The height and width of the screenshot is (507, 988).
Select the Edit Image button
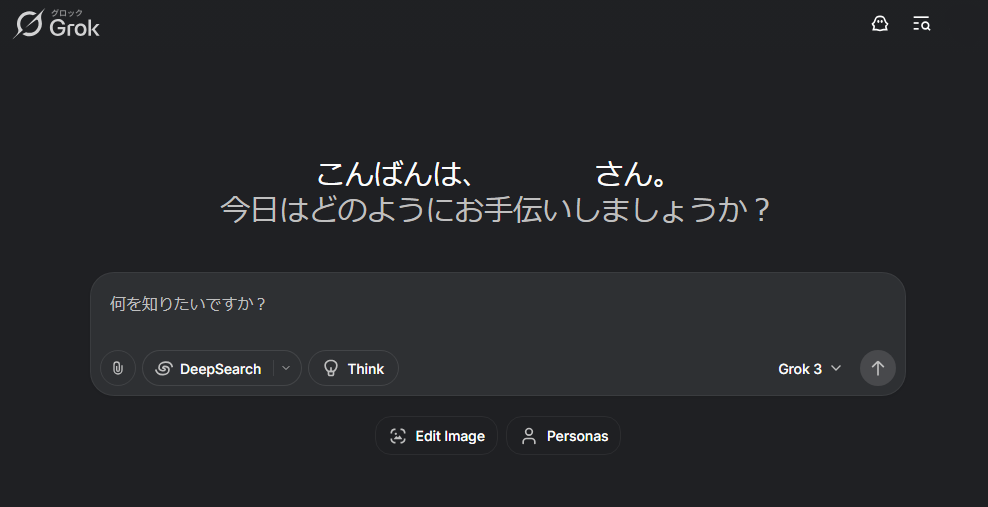coord(437,436)
